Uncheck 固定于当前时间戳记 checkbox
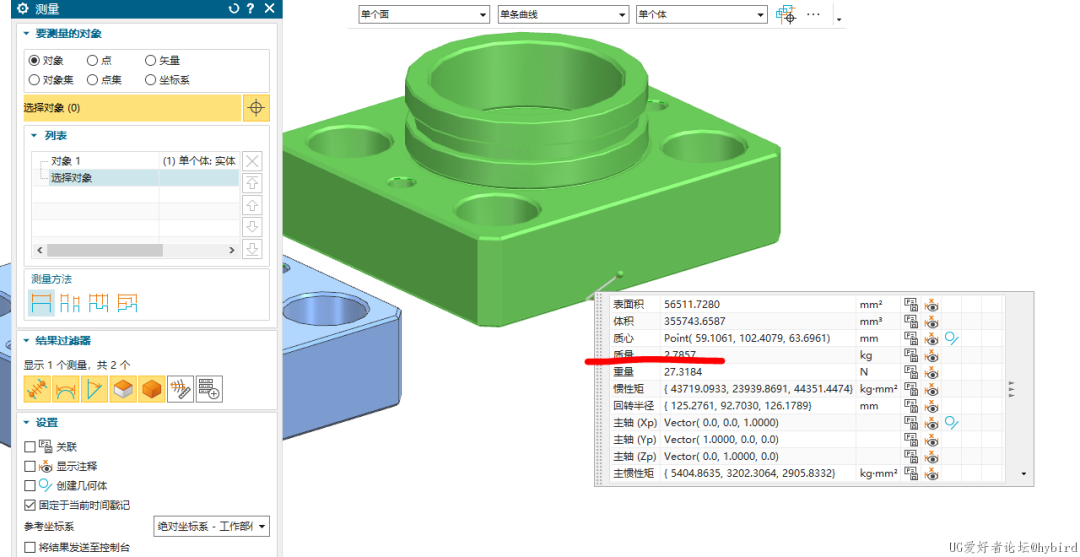 click(x=29, y=505)
